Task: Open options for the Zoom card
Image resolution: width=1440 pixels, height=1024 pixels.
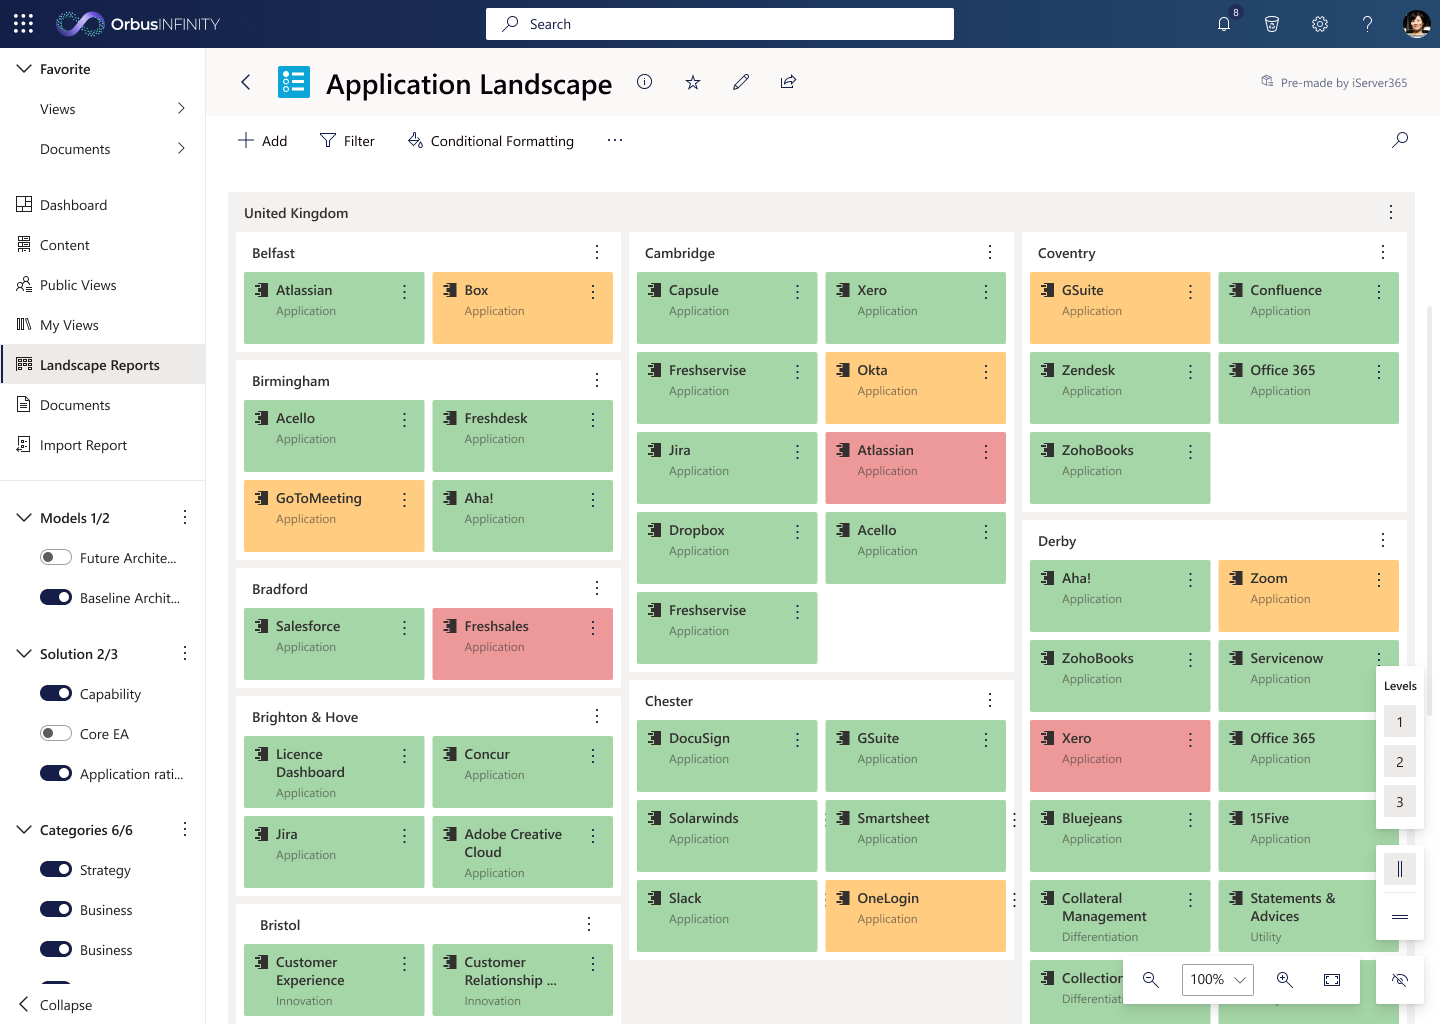Action: point(1379,580)
